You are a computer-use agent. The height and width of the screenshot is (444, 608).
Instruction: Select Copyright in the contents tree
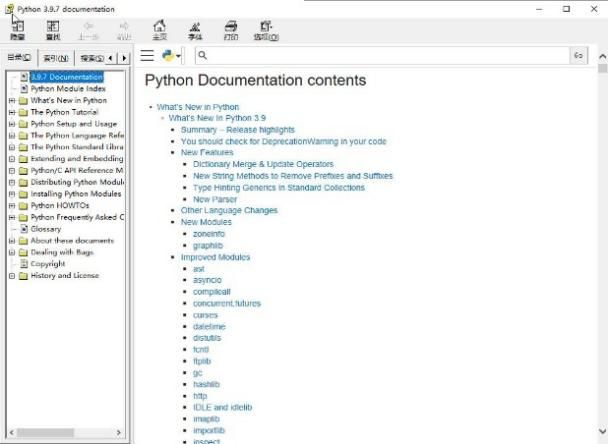click(x=48, y=264)
